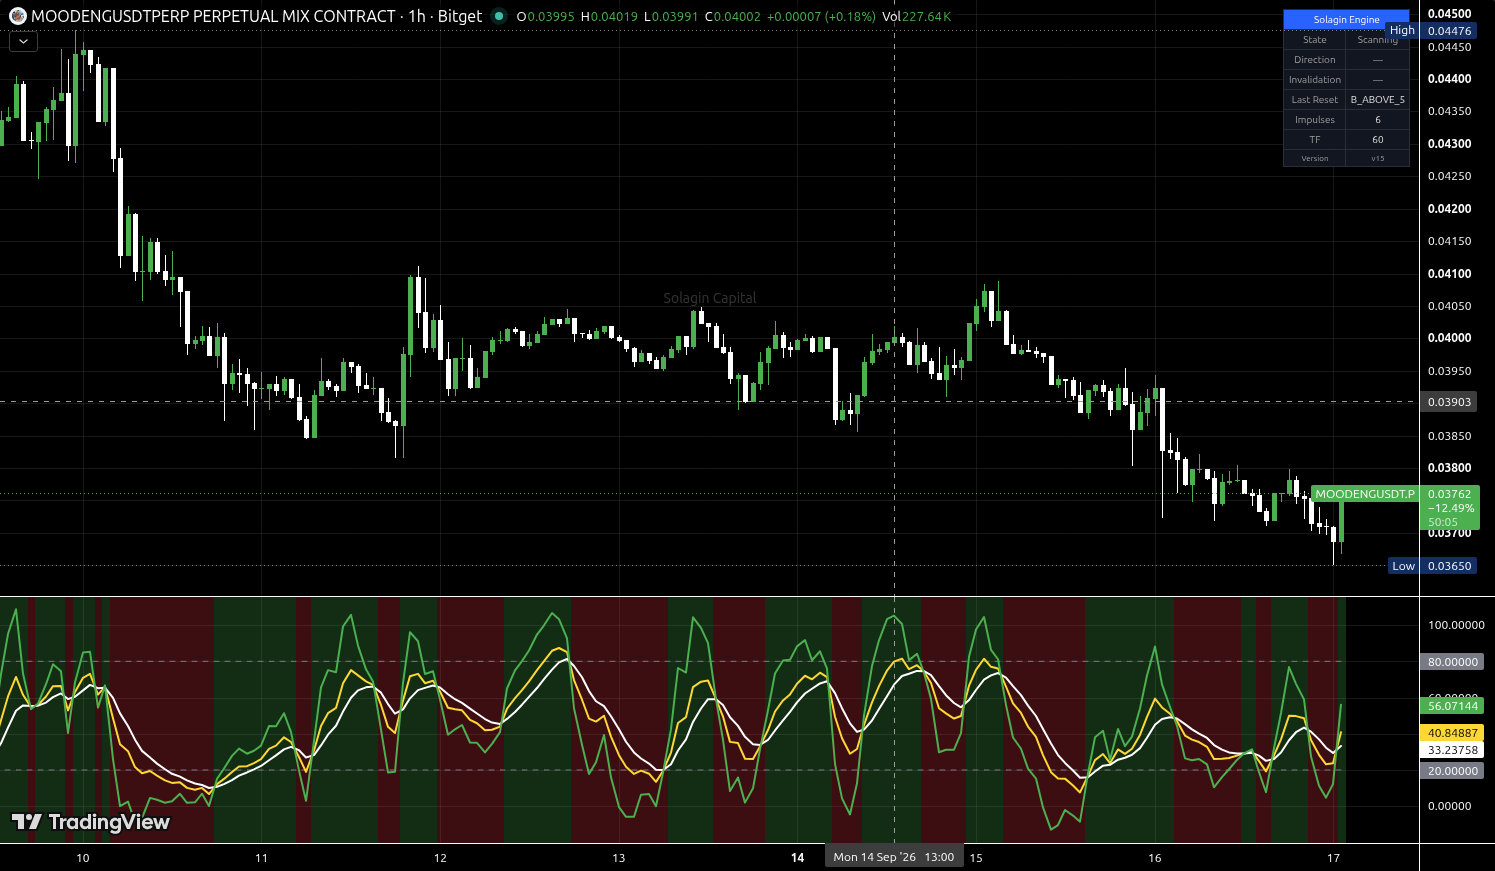Click the Direction row label
The width and height of the screenshot is (1495, 871).
pyautogui.click(x=1314, y=60)
